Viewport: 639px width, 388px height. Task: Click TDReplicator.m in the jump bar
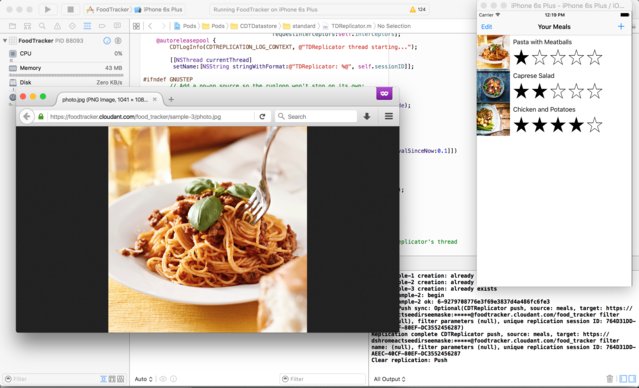click(x=347, y=26)
